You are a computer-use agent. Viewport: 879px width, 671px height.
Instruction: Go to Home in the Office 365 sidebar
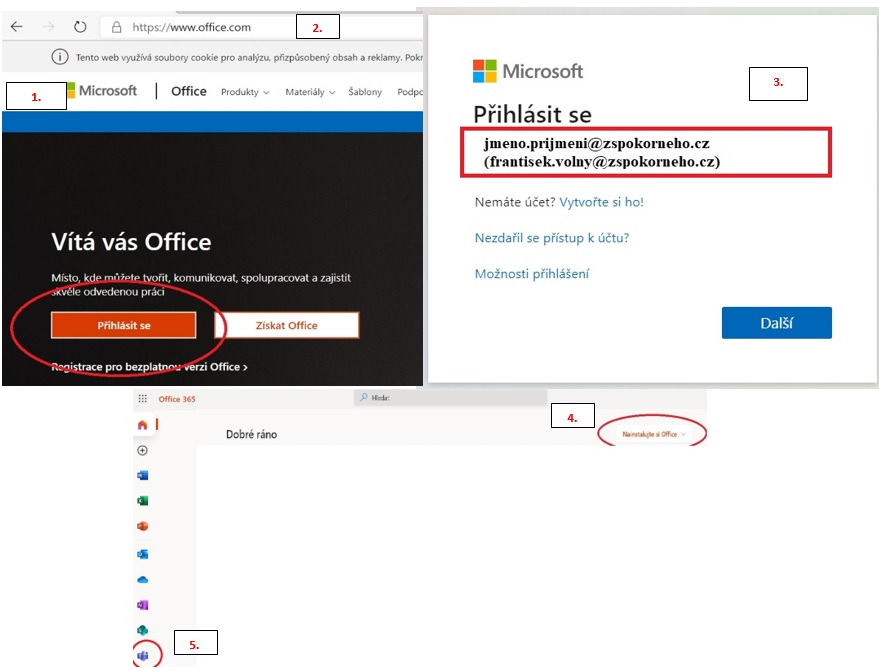tap(142, 424)
